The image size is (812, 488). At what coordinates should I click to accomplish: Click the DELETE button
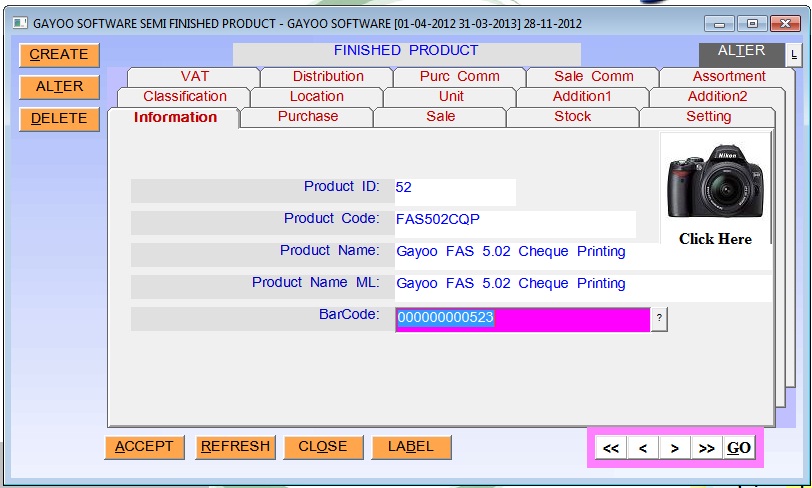(59, 119)
